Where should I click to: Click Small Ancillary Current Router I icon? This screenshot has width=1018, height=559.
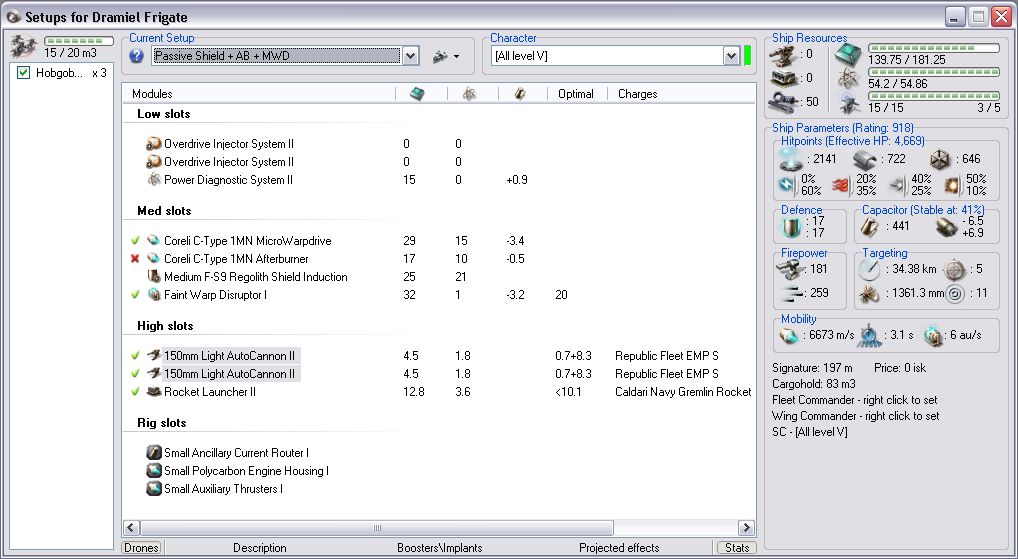click(x=153, y=453)
